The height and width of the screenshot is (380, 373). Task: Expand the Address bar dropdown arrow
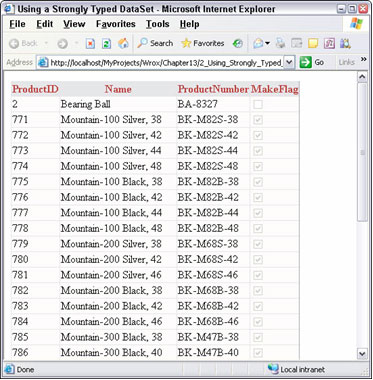289,62
